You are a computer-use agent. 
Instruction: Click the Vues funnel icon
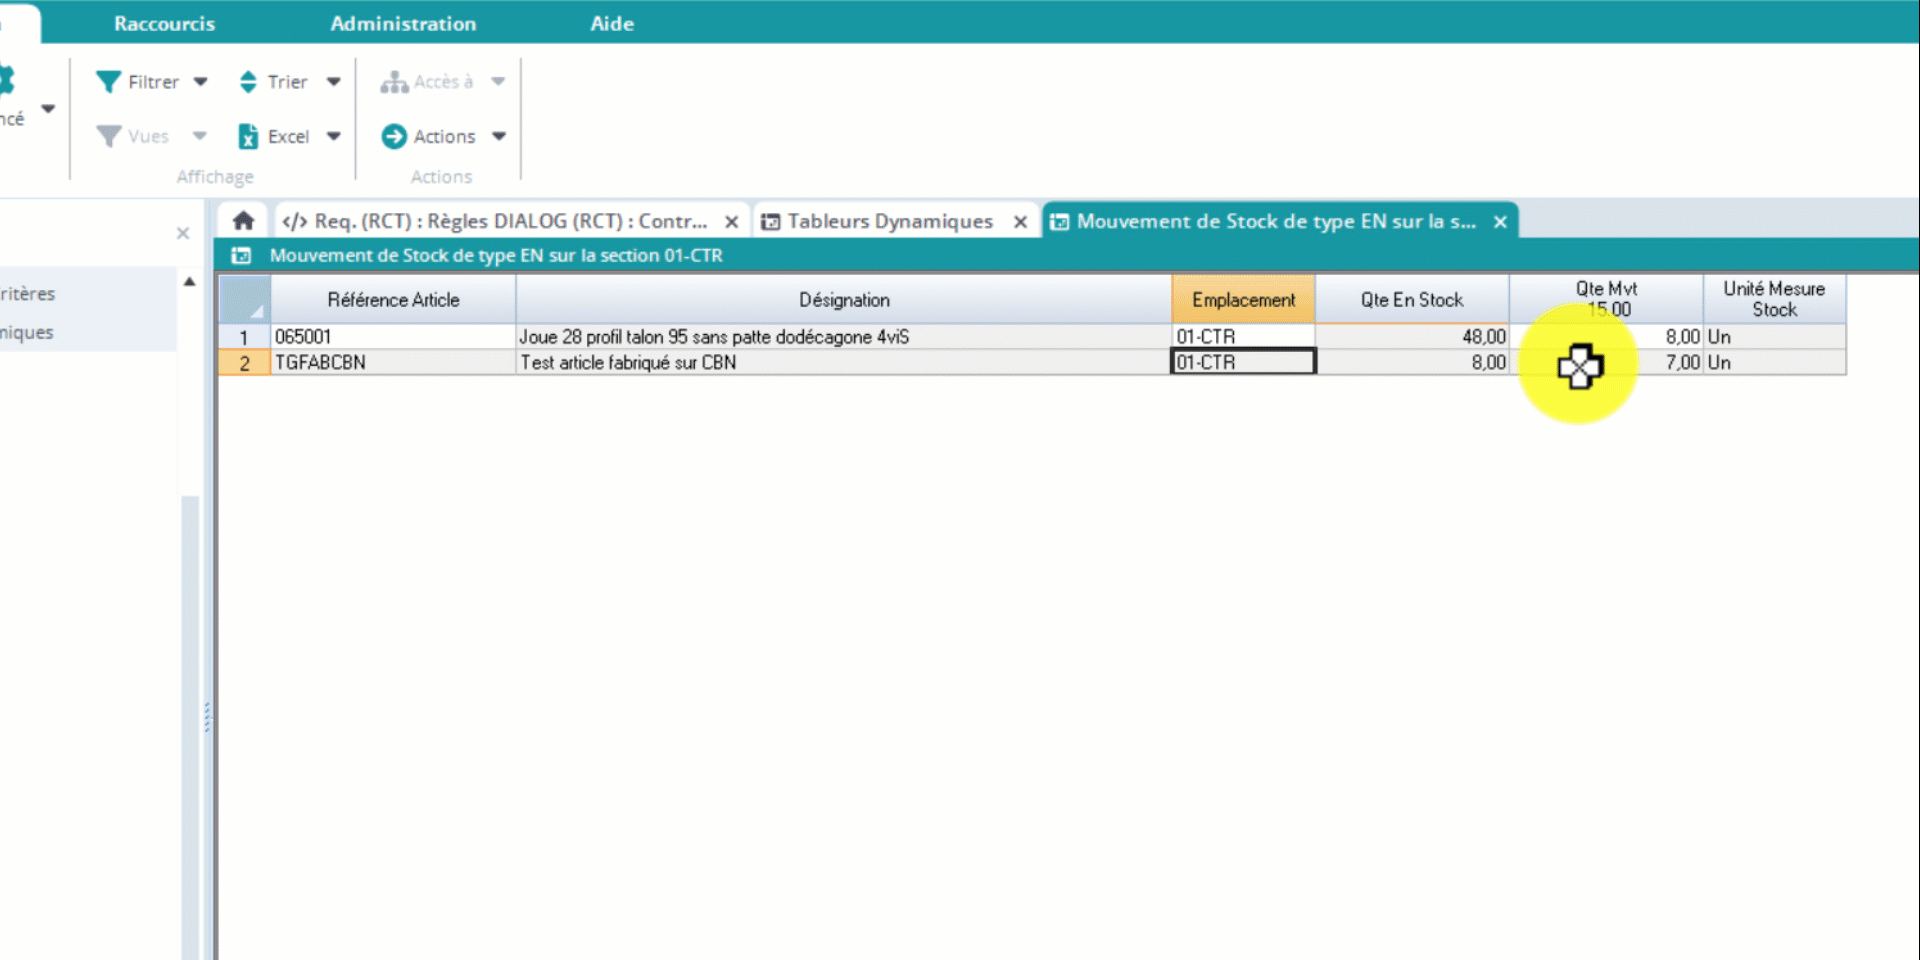click(108, 136)
